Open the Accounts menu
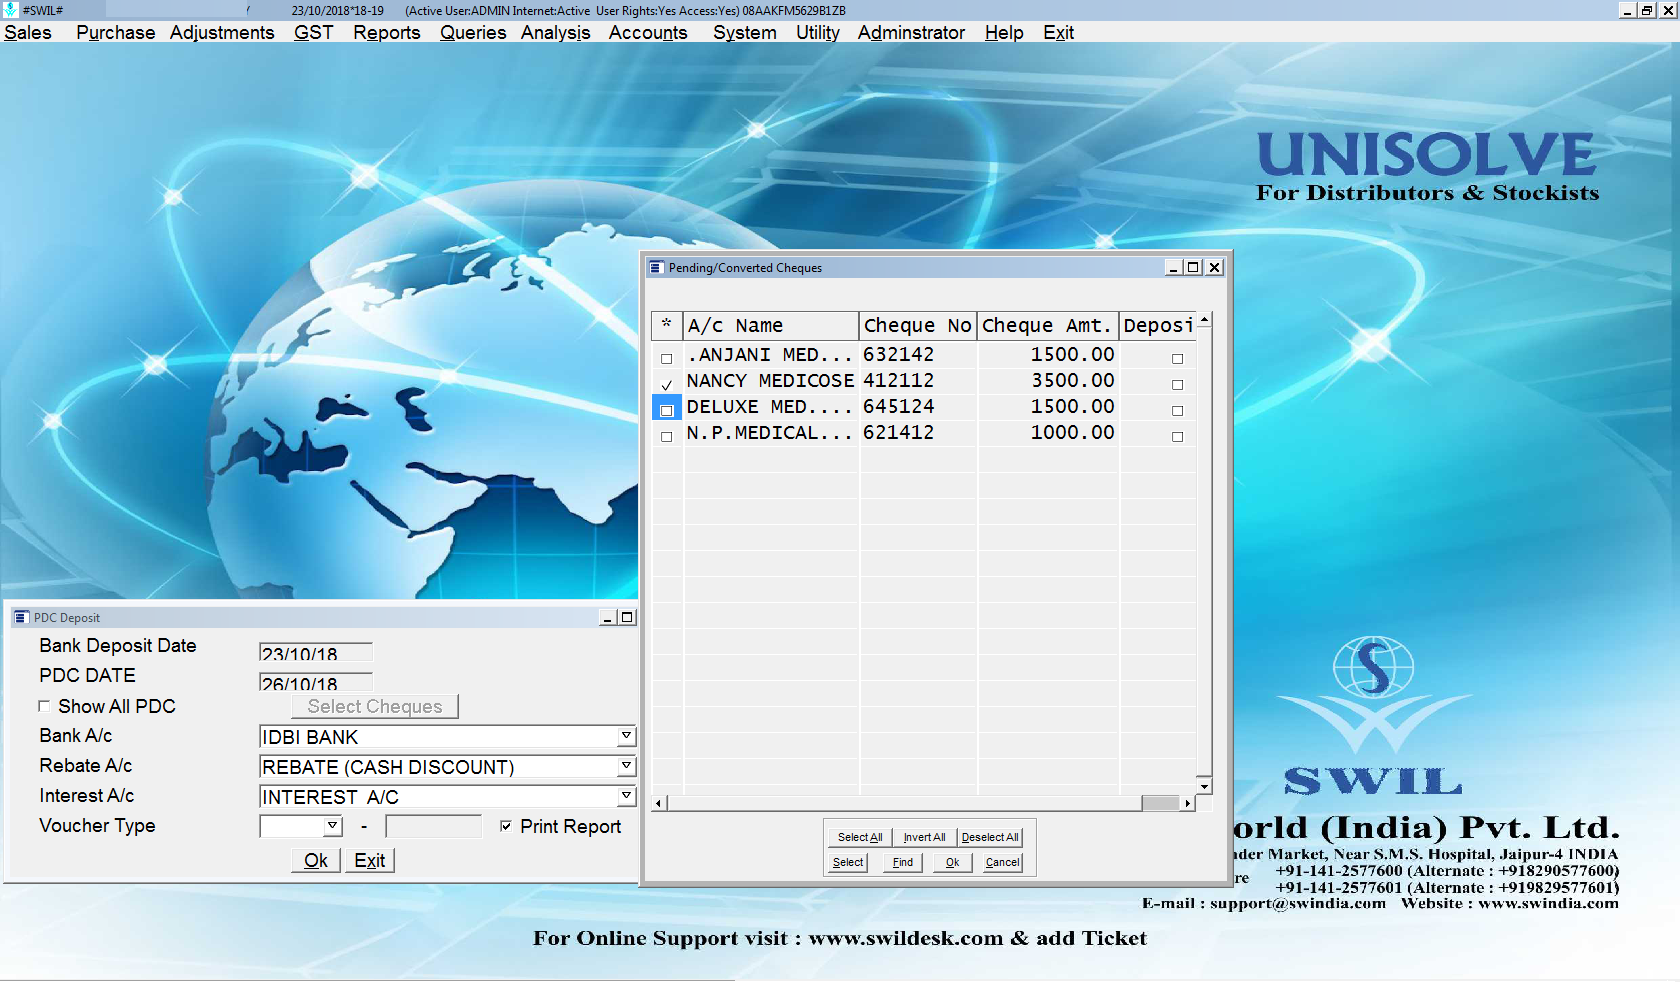Image resolution: width=1680 pixels, height=982 pixels. tap(648, 33)
